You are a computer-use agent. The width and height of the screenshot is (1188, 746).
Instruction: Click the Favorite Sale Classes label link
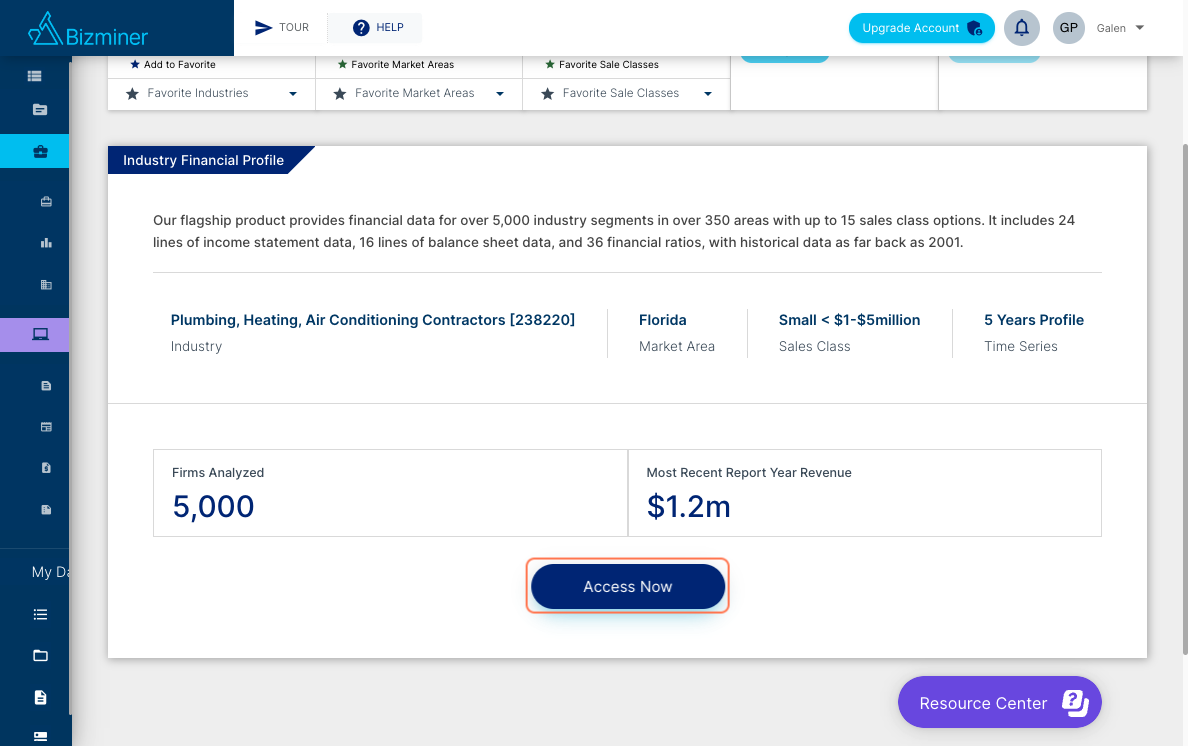point(602,64)
